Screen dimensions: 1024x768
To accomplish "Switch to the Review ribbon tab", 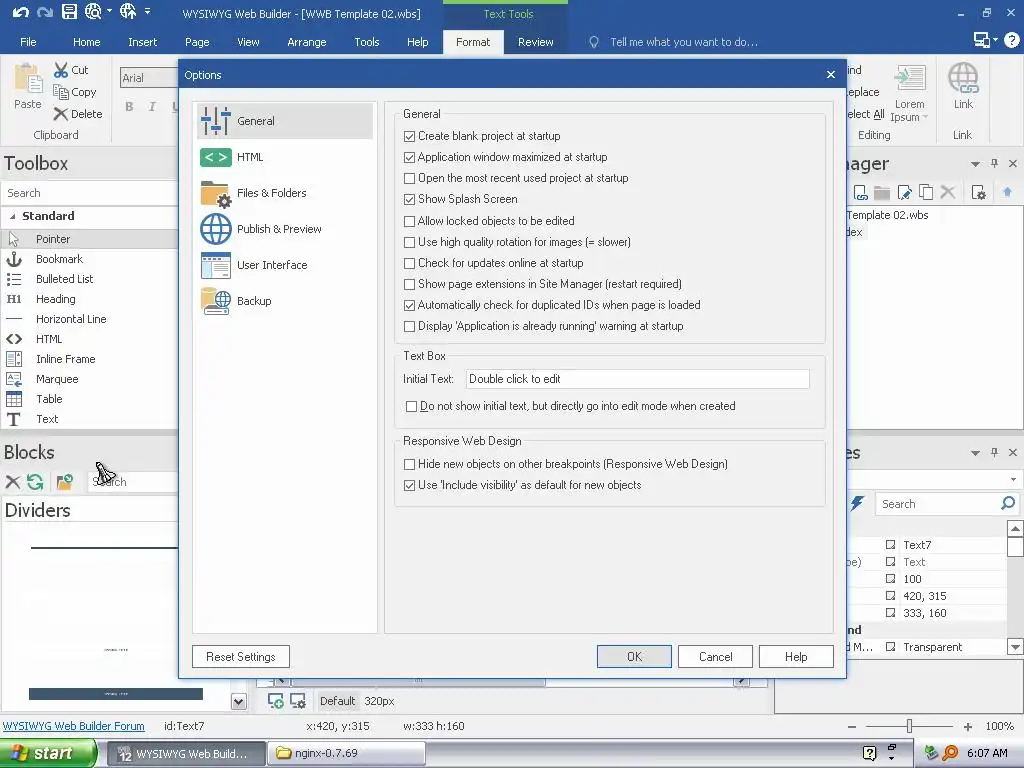I will tap(536, 42).
